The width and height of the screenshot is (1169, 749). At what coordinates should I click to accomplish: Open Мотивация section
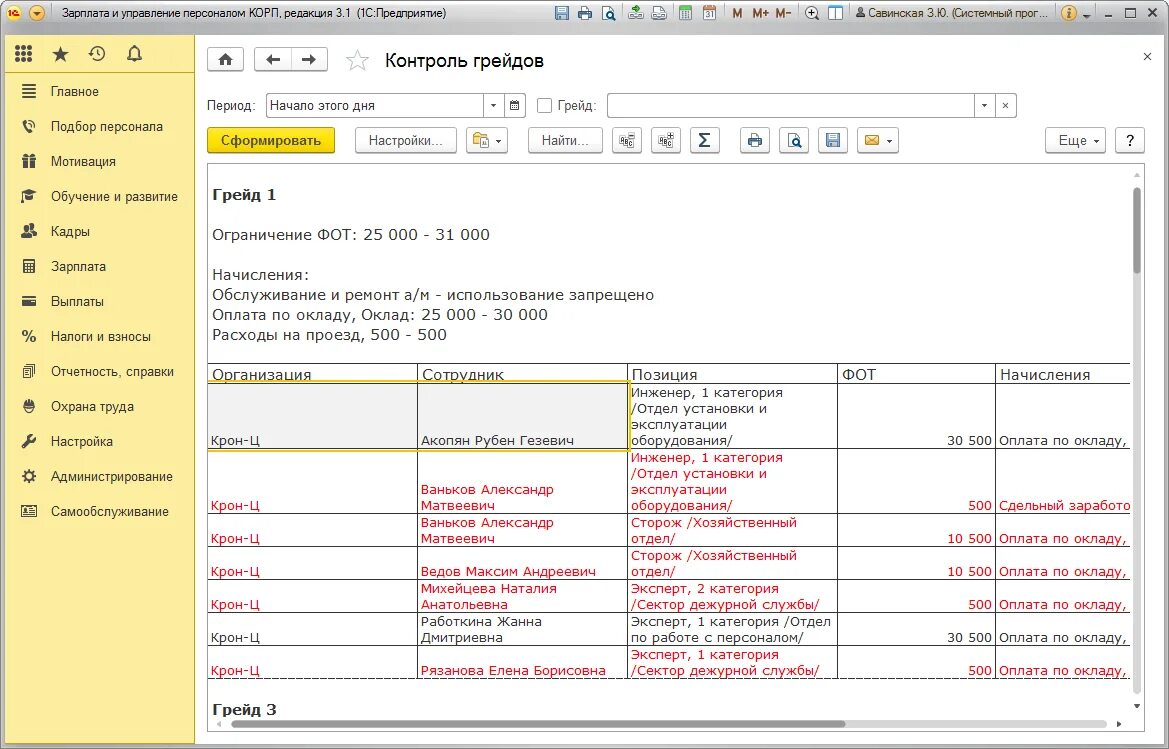click(x=100, y=162)
